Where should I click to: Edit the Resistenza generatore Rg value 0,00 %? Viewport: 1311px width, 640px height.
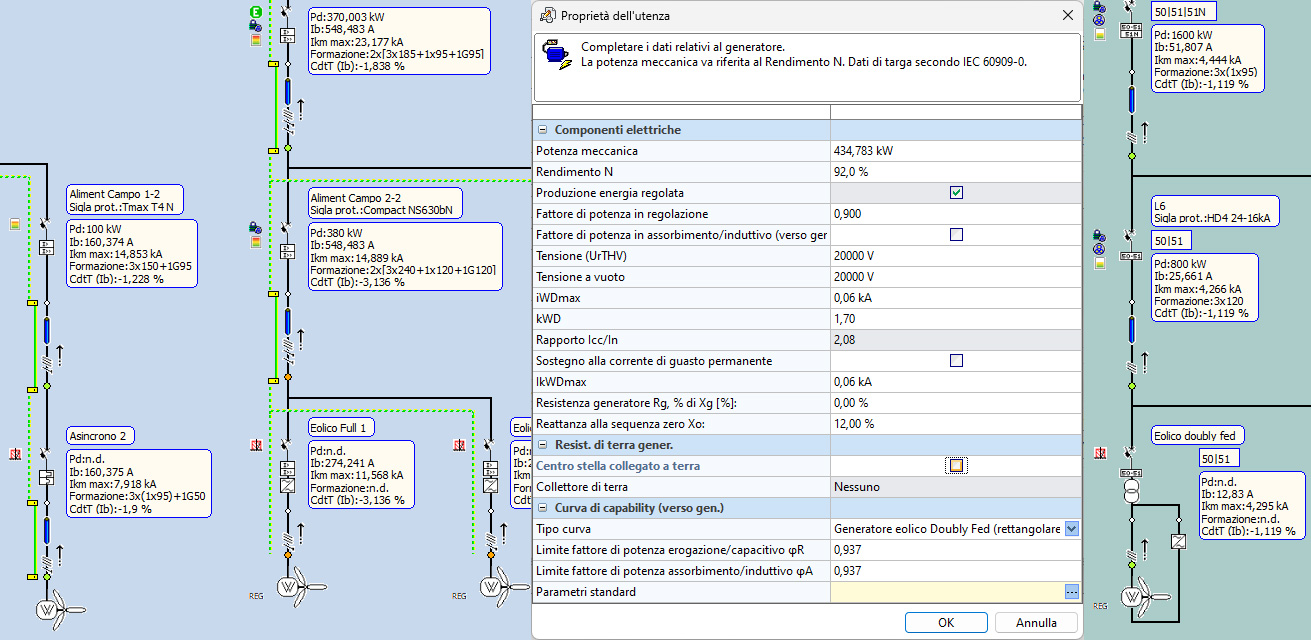click(x=956, y=403)
